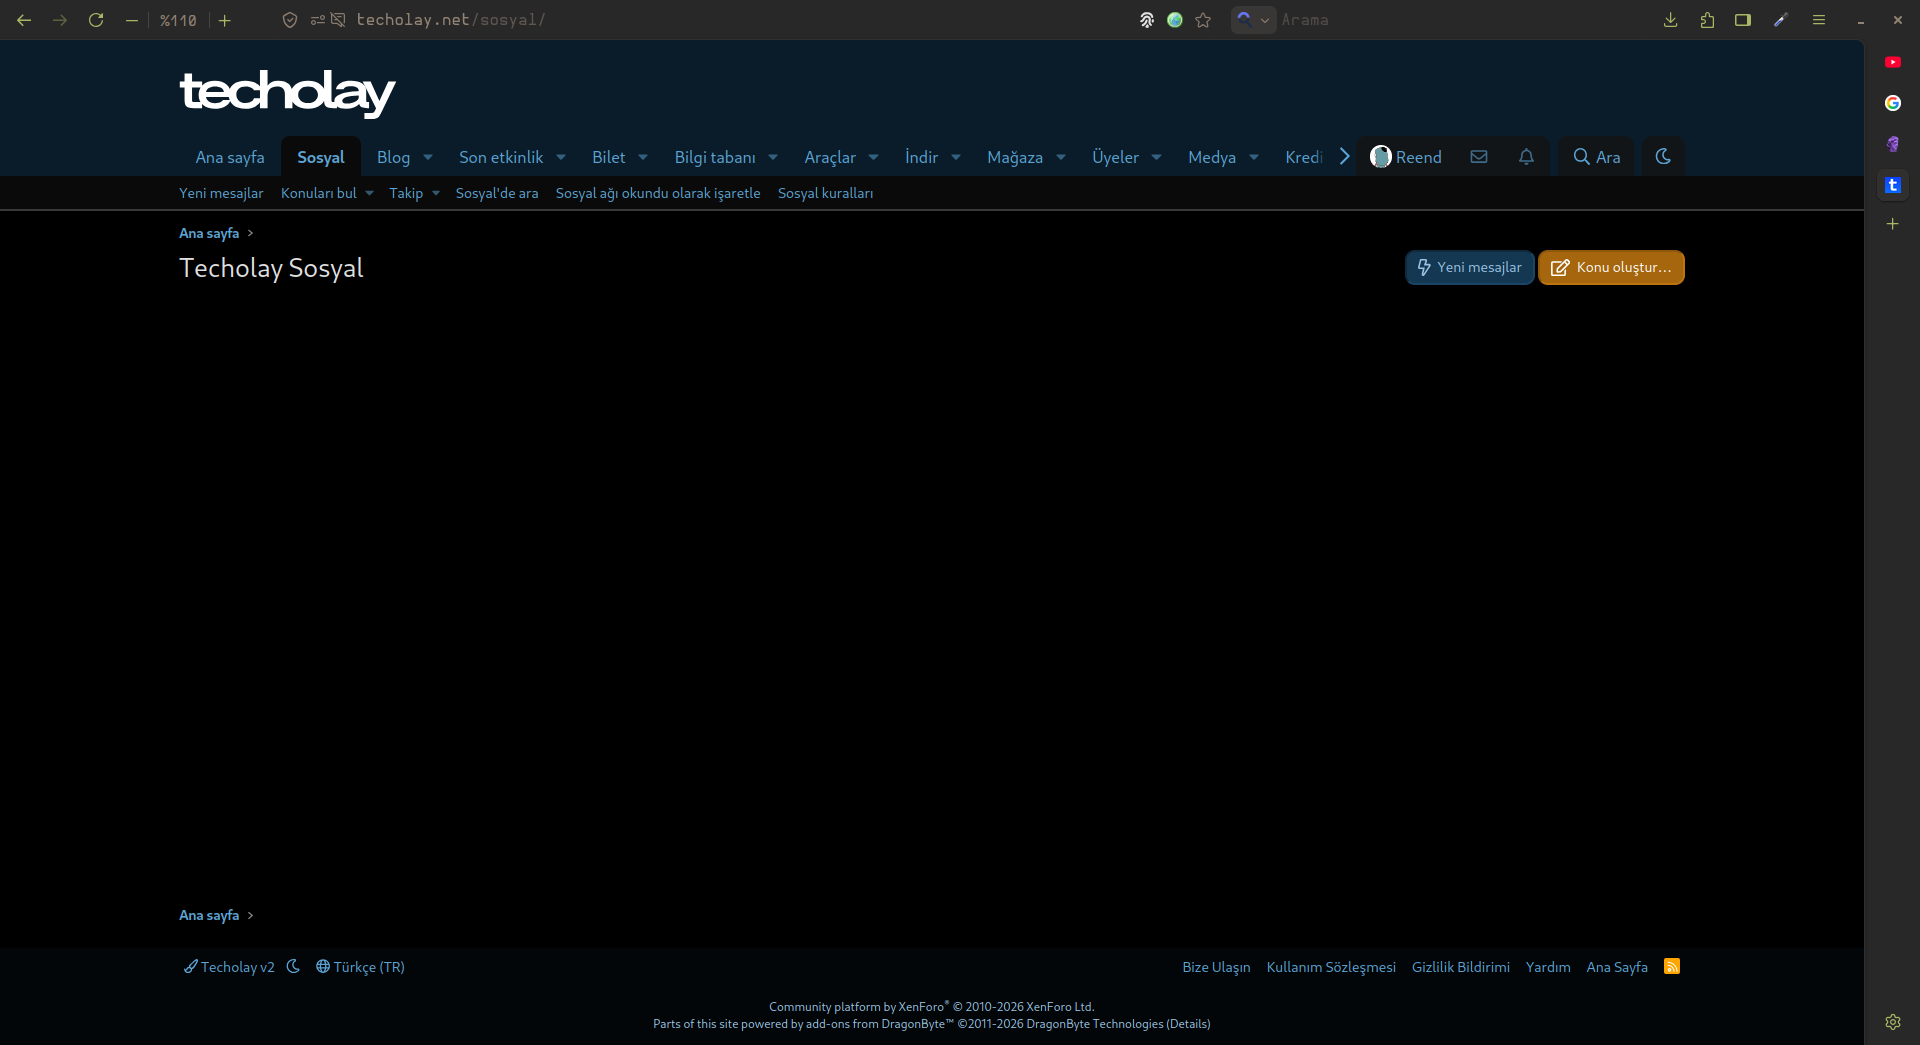
Task: Bookmark this page with the star icon
Action: tap(1203, 20)
